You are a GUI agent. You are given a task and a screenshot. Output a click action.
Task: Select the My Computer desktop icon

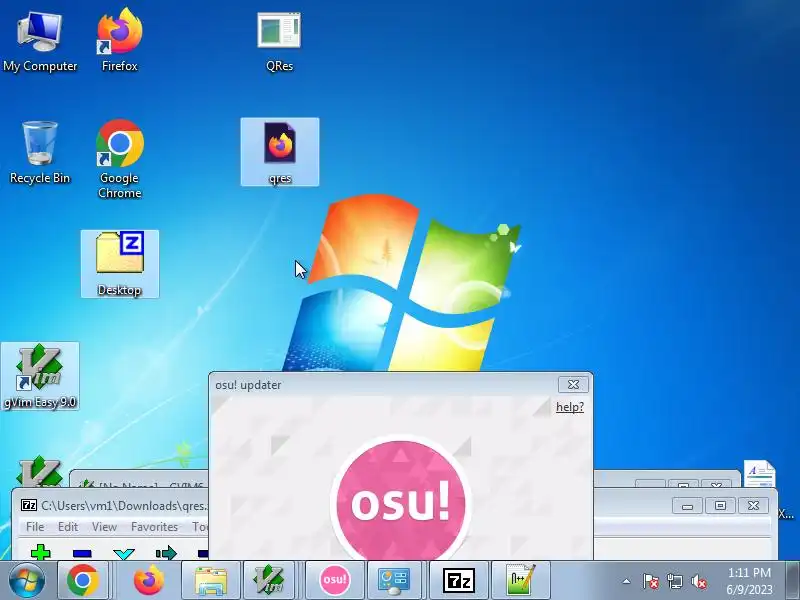pyautogui.click(x=40, y=41)
